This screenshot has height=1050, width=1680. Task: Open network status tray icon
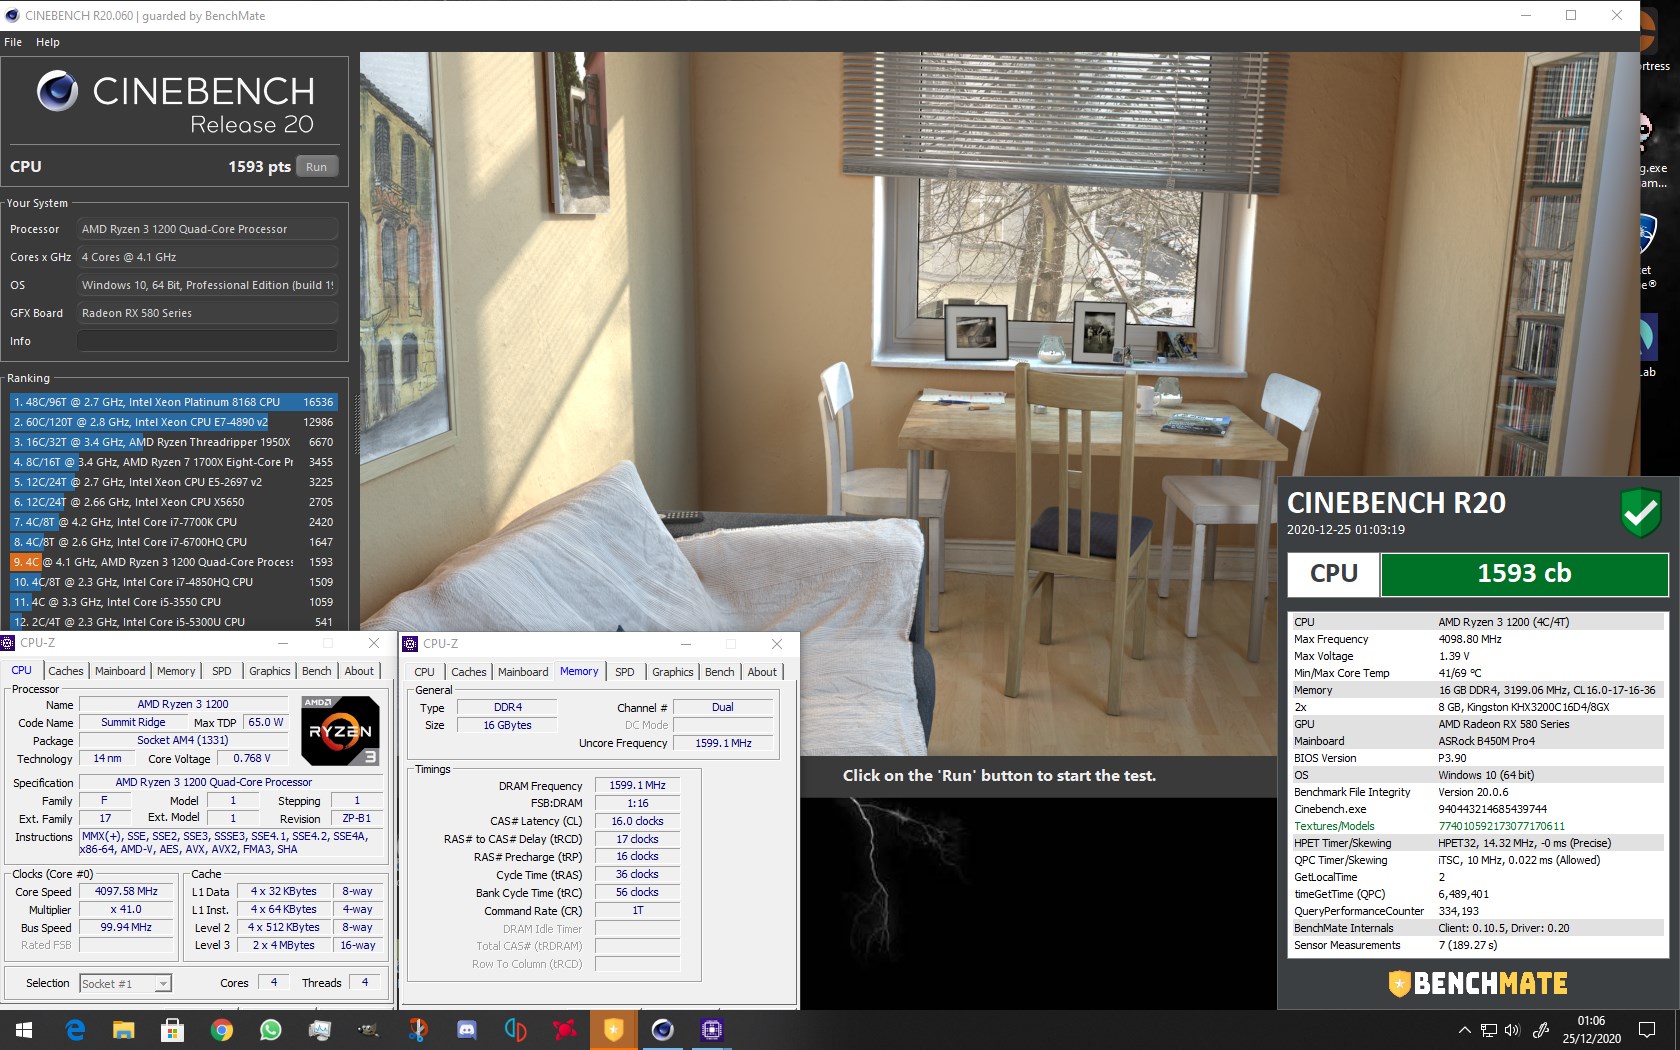click(1488, 1030)
